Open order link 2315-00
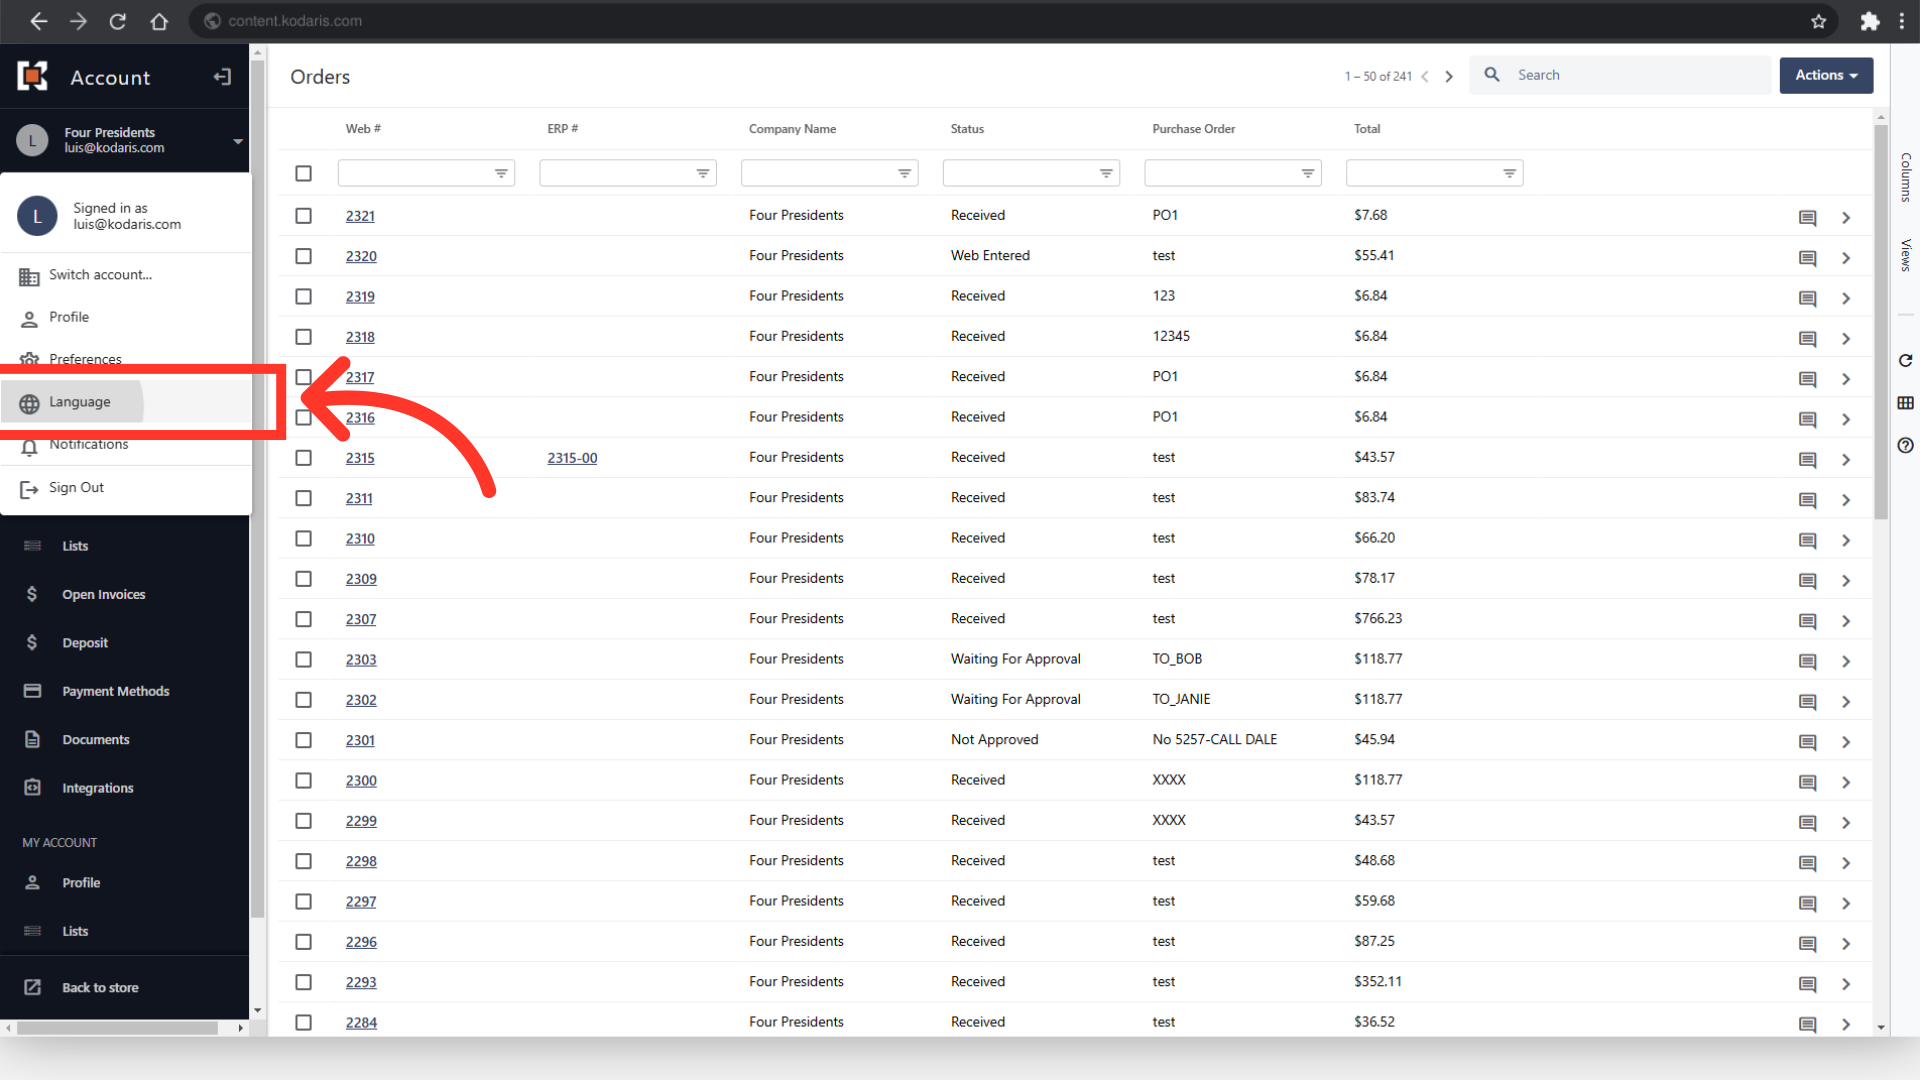 [572, 458]
